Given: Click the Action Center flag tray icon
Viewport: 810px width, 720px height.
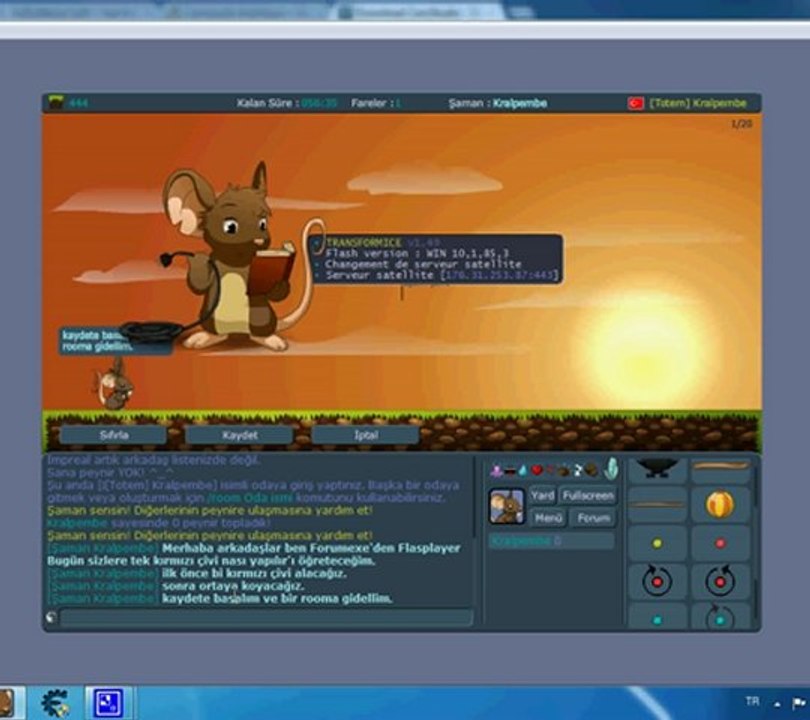Looking at the screenshot, I should [x=799, y=702].
